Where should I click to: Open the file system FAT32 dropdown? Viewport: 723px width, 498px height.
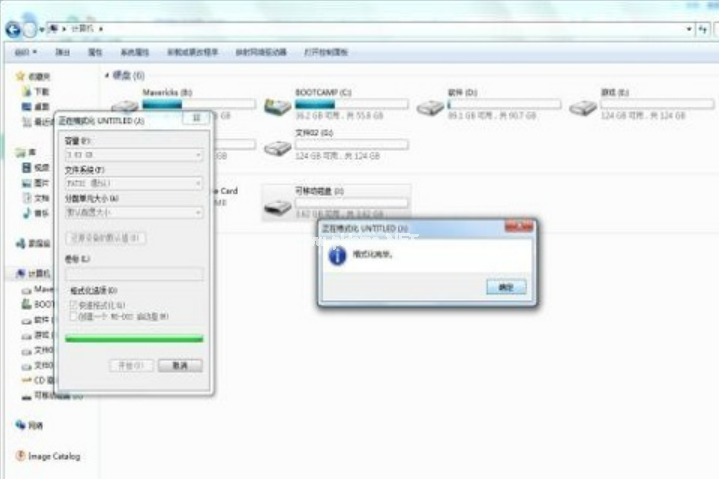point(134,183)
